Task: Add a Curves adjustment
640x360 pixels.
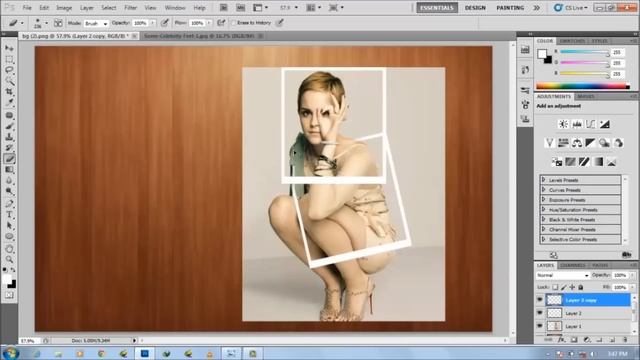Action: point(591,124)
